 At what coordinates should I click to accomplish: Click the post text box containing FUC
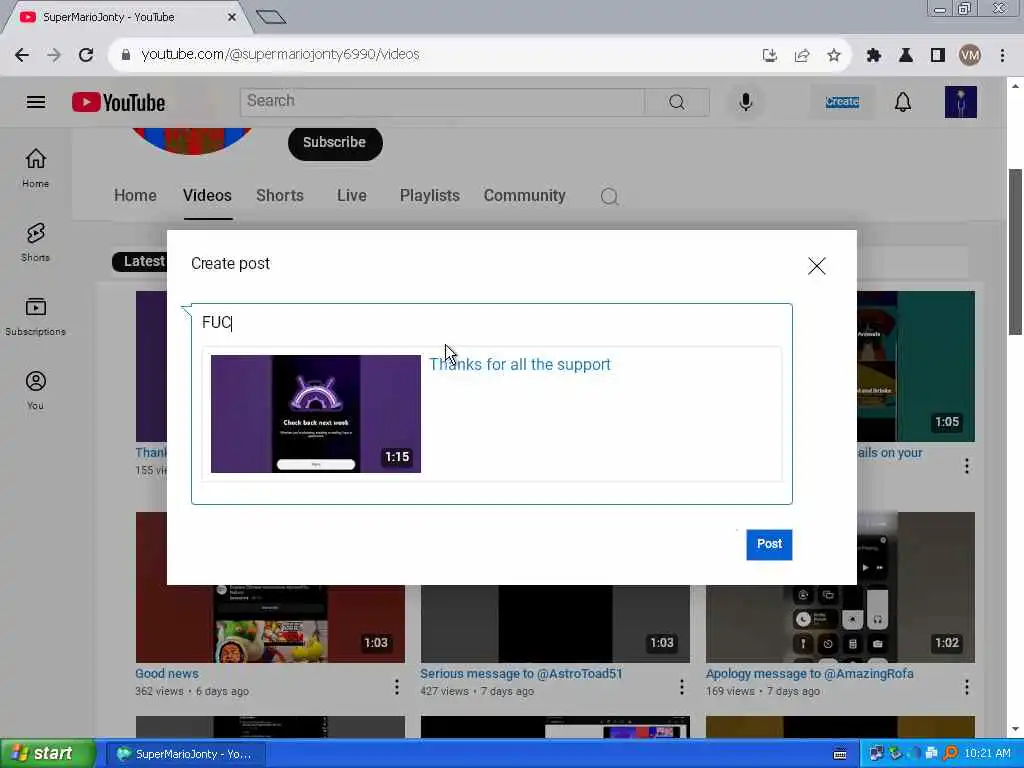click(492, 322)
